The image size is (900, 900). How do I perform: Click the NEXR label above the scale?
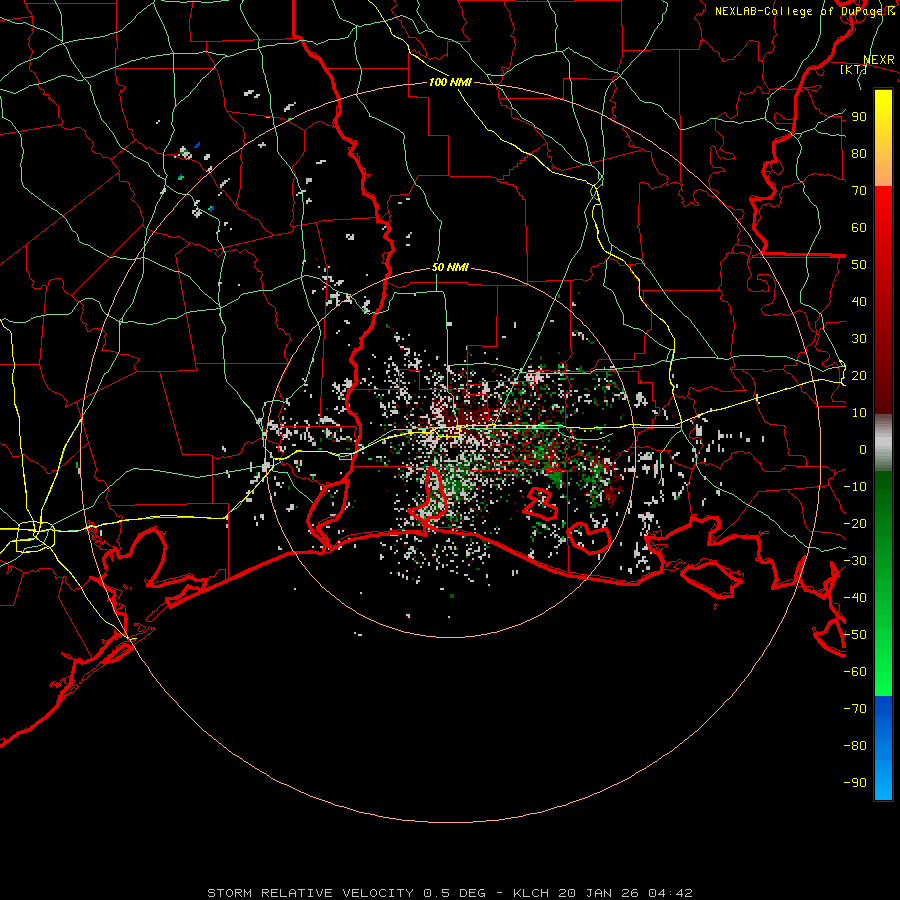(x=879, y=60)
